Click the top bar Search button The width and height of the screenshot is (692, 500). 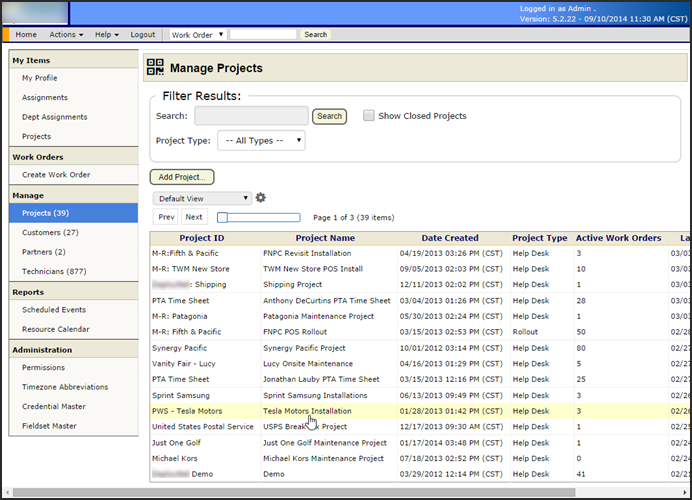[316, 34]
